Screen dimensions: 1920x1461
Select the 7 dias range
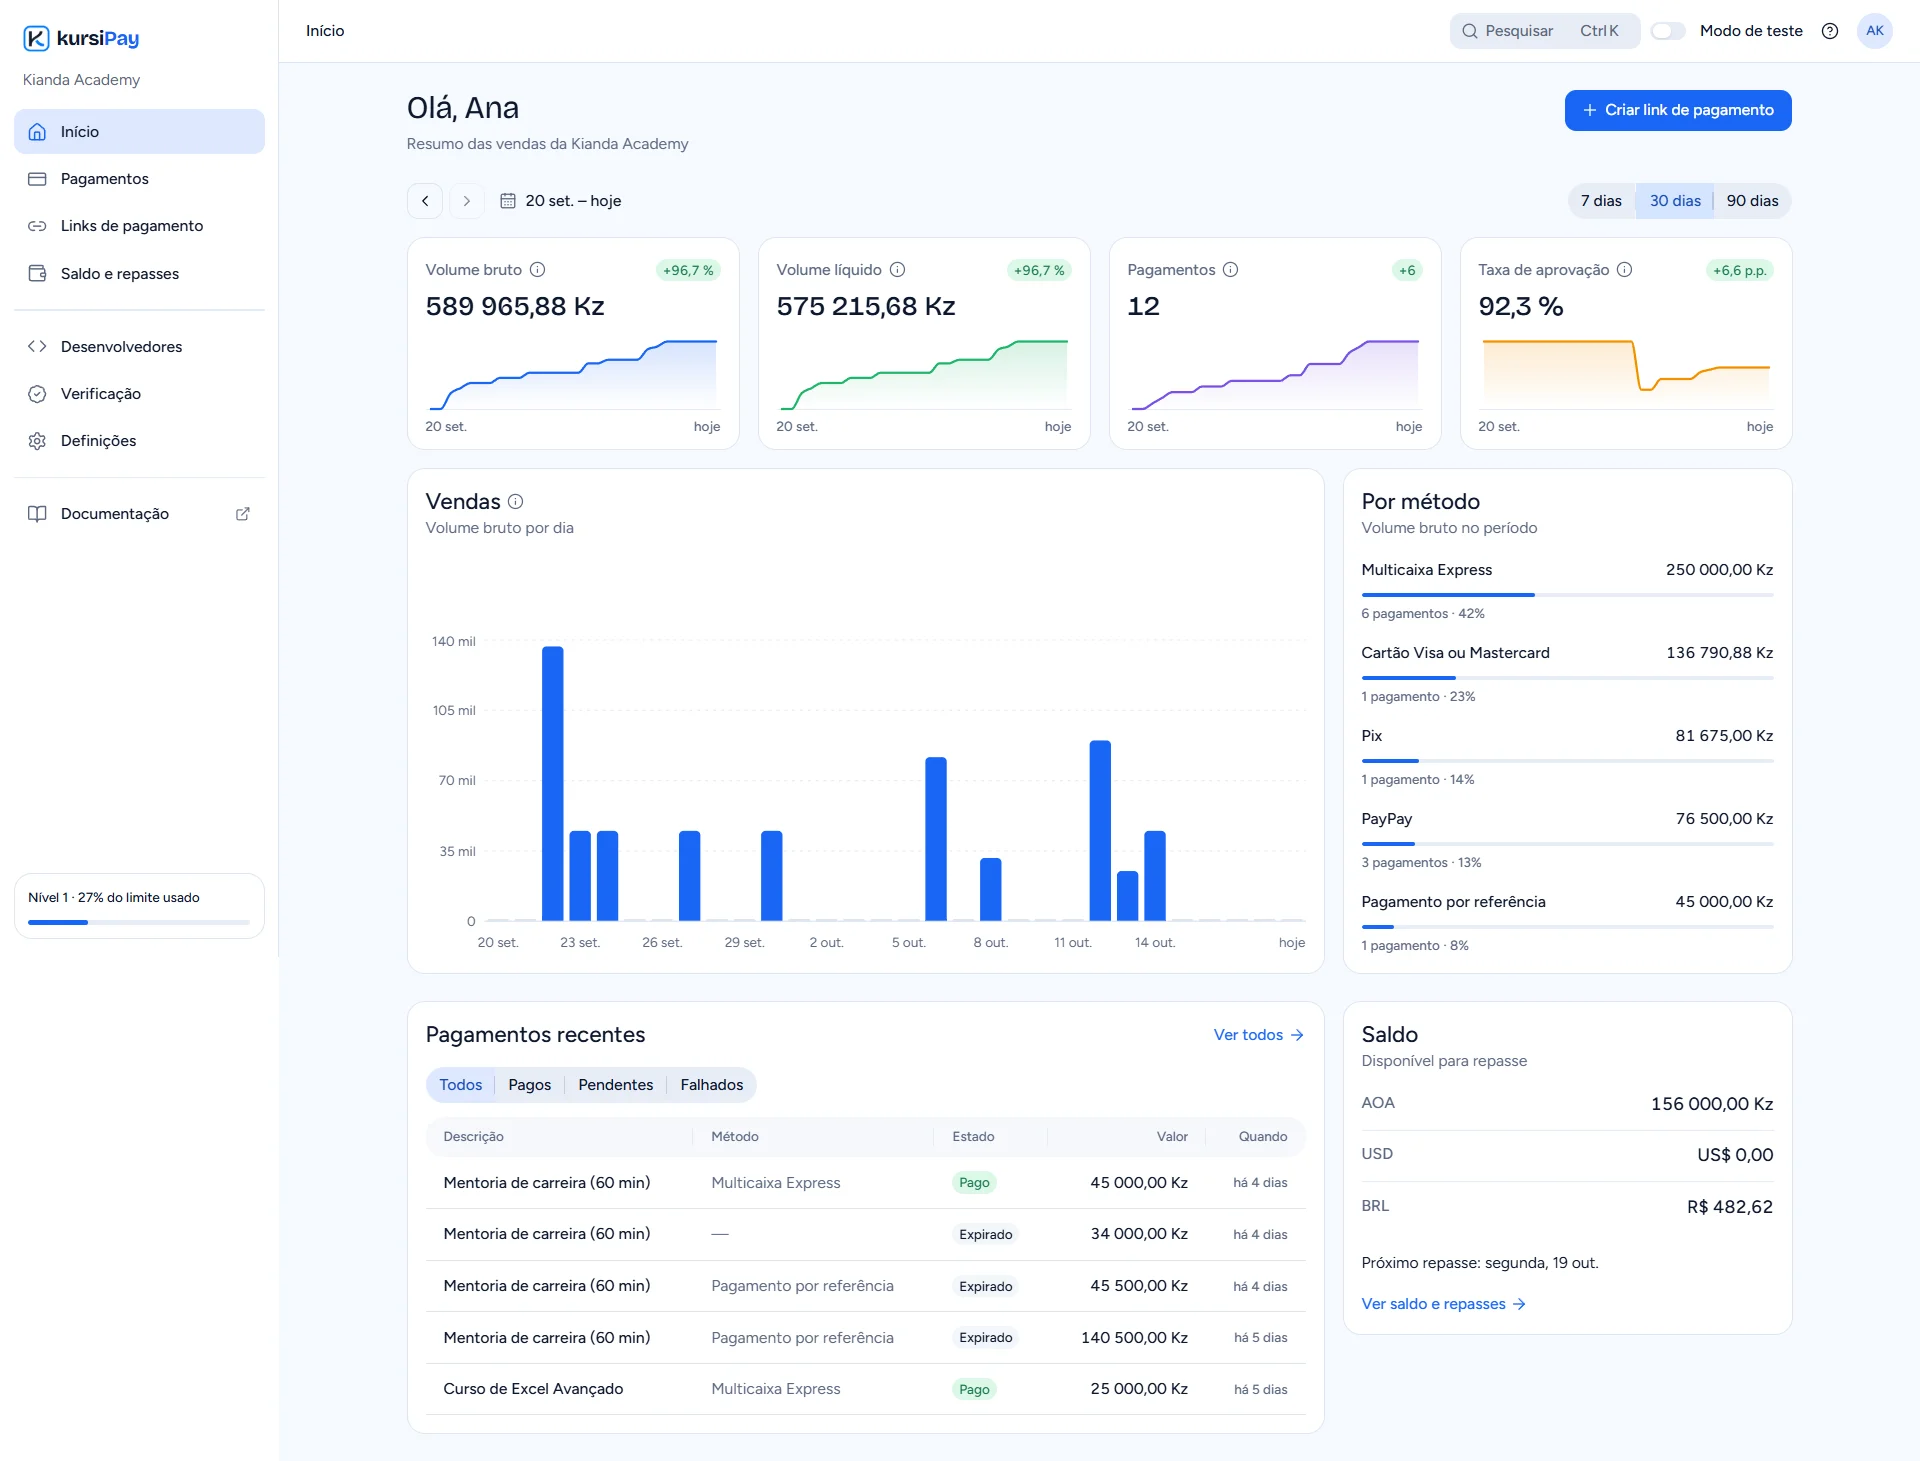(1601, 201)
